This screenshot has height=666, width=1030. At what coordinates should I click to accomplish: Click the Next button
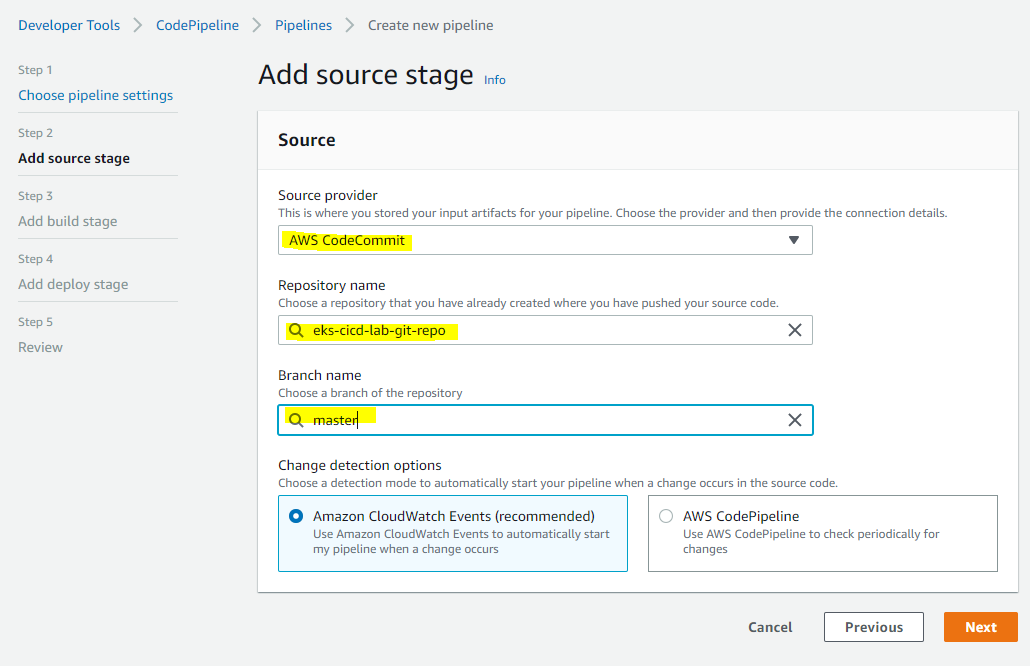pos(981,627)
